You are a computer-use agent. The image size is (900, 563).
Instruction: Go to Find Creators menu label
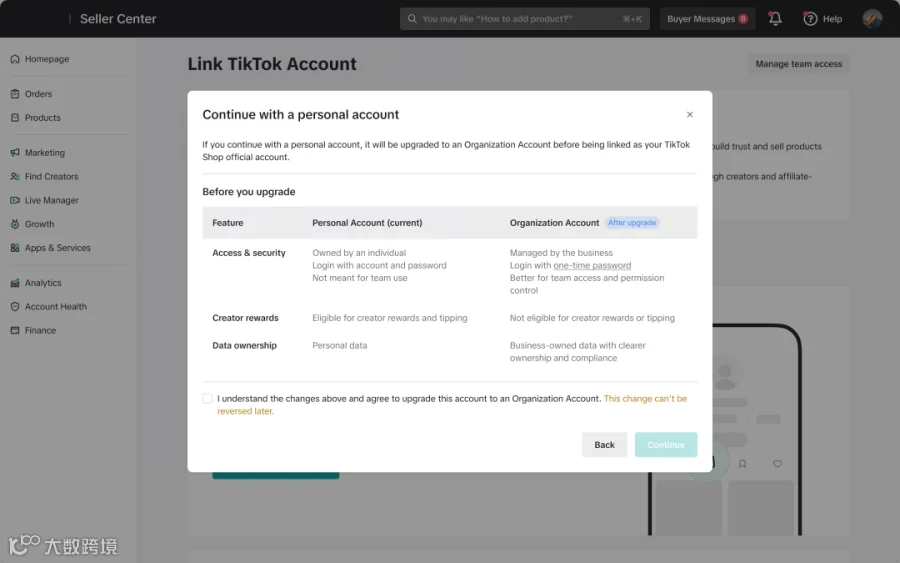click(51, 176)
